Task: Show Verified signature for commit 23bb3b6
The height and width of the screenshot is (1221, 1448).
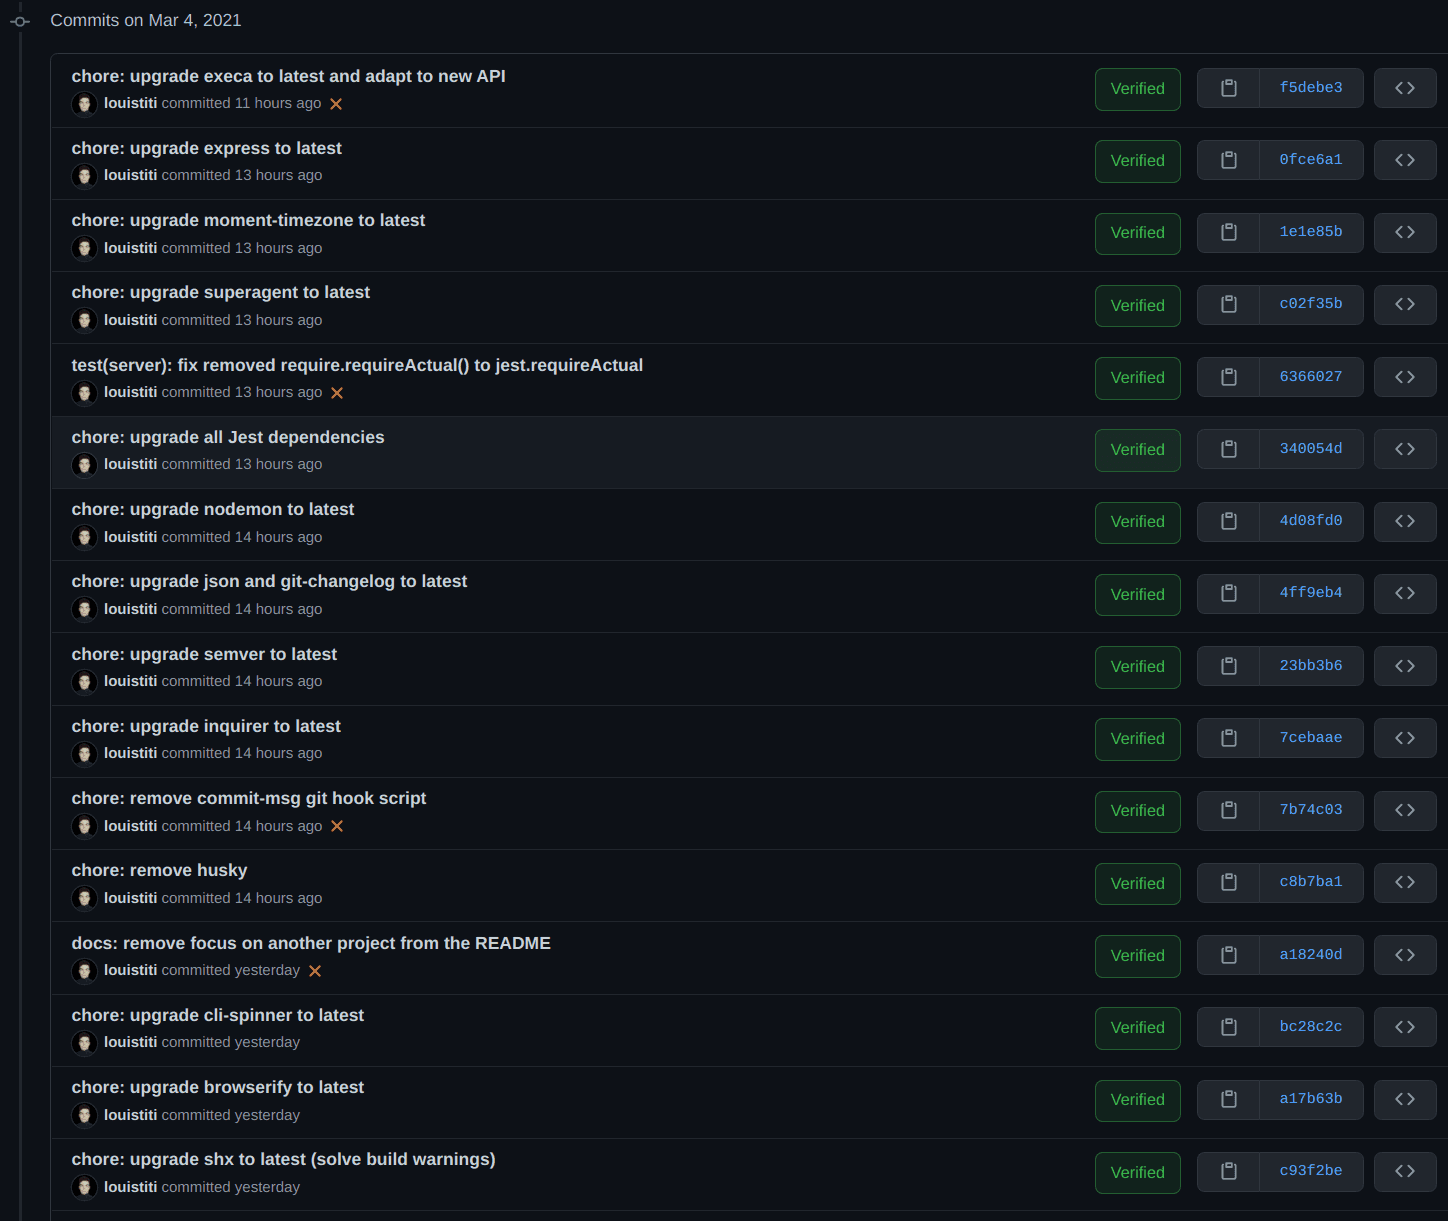Action: point(1137,666)
